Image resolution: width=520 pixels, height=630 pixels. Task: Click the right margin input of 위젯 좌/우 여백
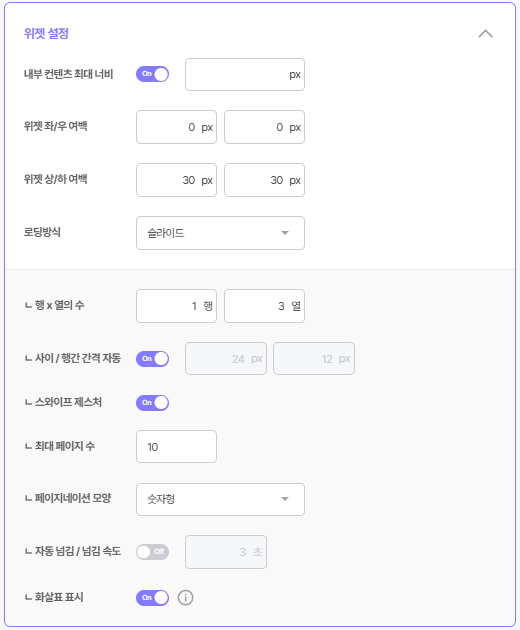(264, 127)
